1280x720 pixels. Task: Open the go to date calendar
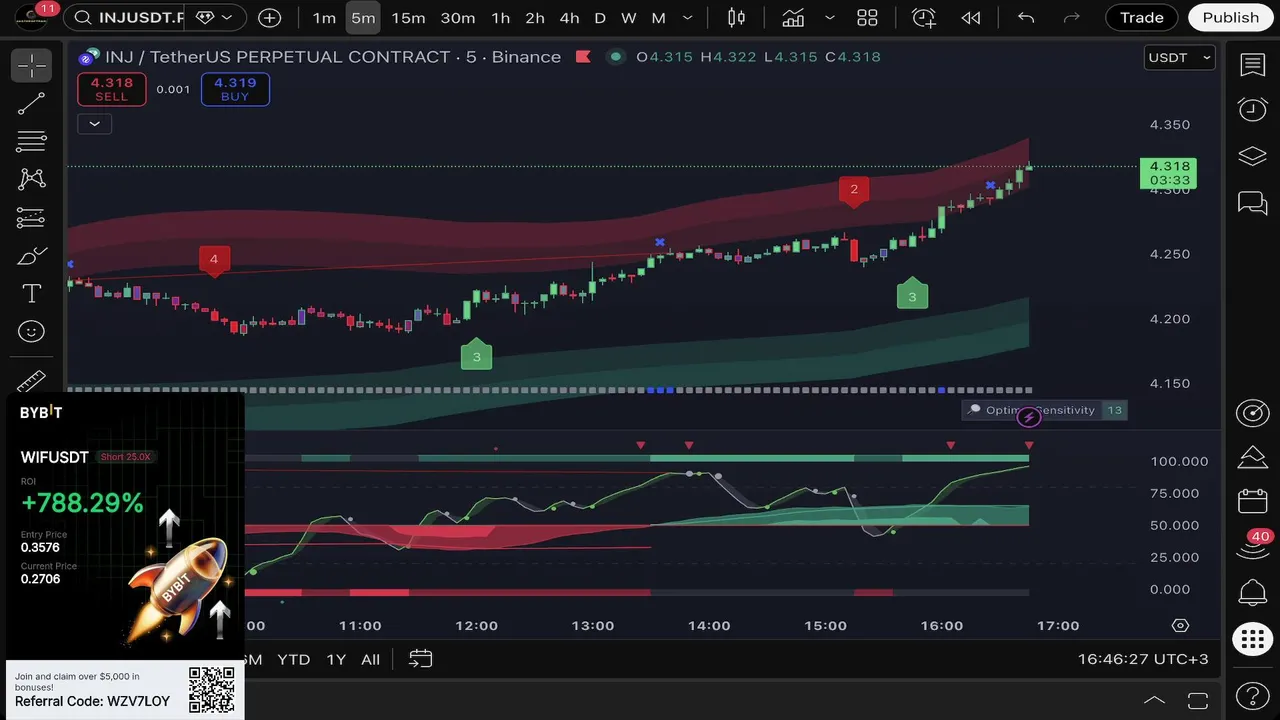point(421,659)
